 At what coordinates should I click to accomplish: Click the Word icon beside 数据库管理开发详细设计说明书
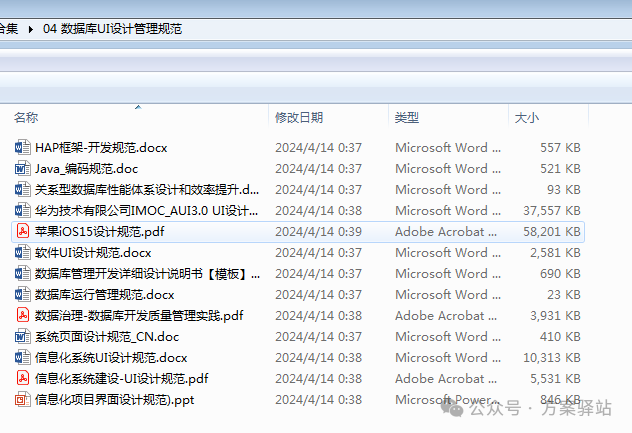click(x=23, y=274)
